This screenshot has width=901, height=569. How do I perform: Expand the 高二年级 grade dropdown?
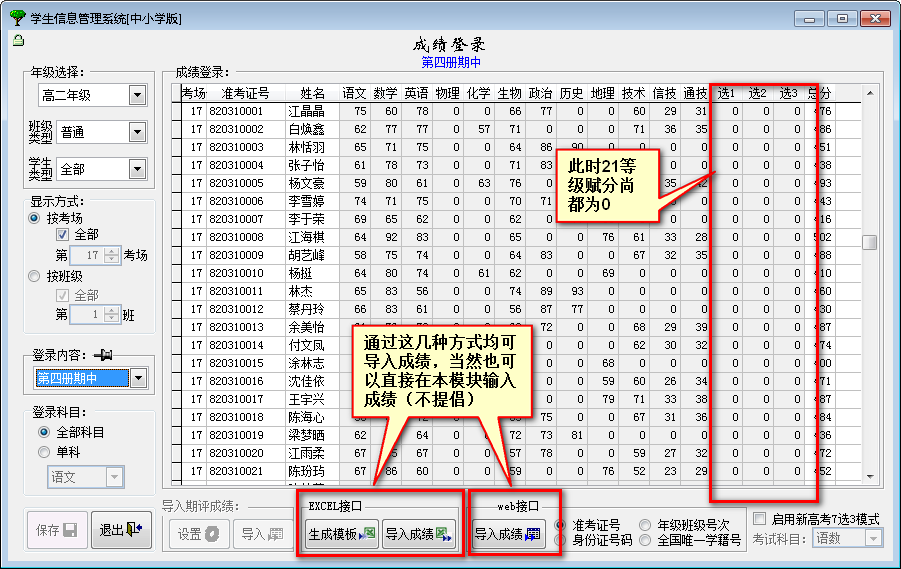point(137,96)
